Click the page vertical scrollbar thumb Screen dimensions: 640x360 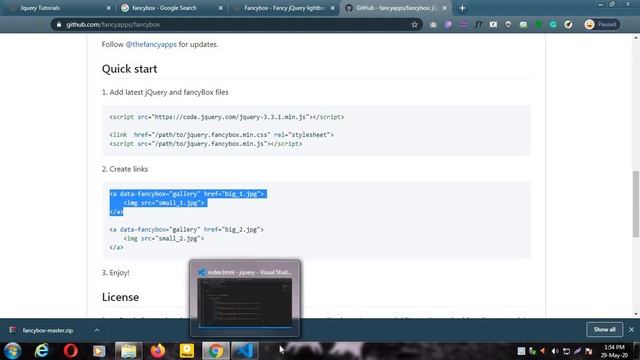pyautogui.click(x=636, y=204)
